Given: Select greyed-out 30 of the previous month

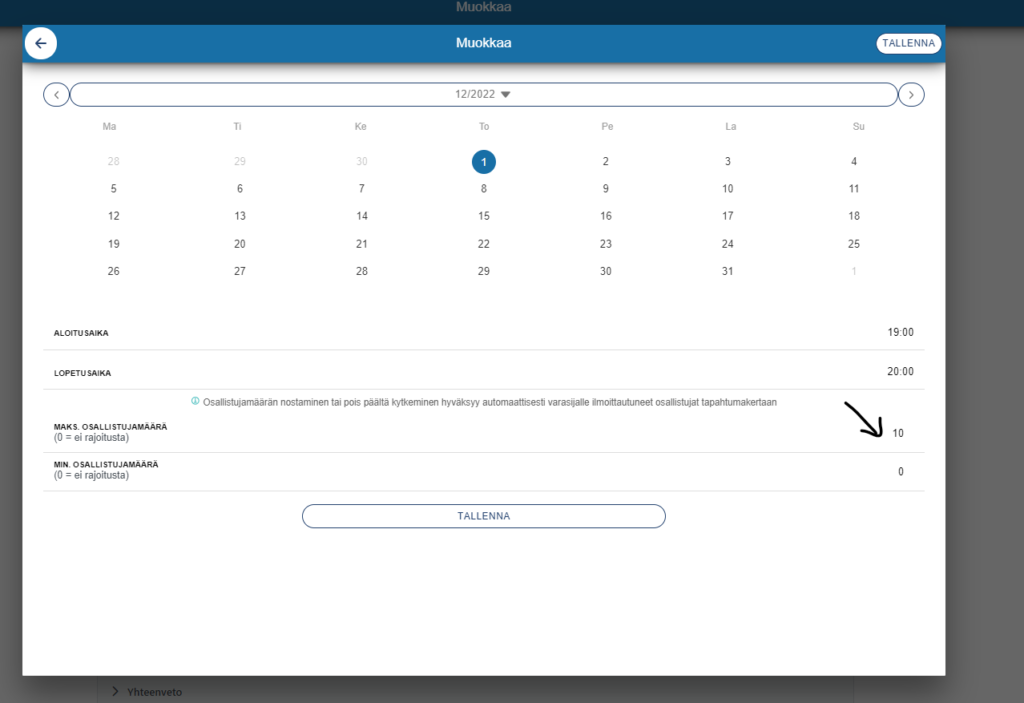Looking at the screenshot, I should pyautogui.click(x=362, y=161).
